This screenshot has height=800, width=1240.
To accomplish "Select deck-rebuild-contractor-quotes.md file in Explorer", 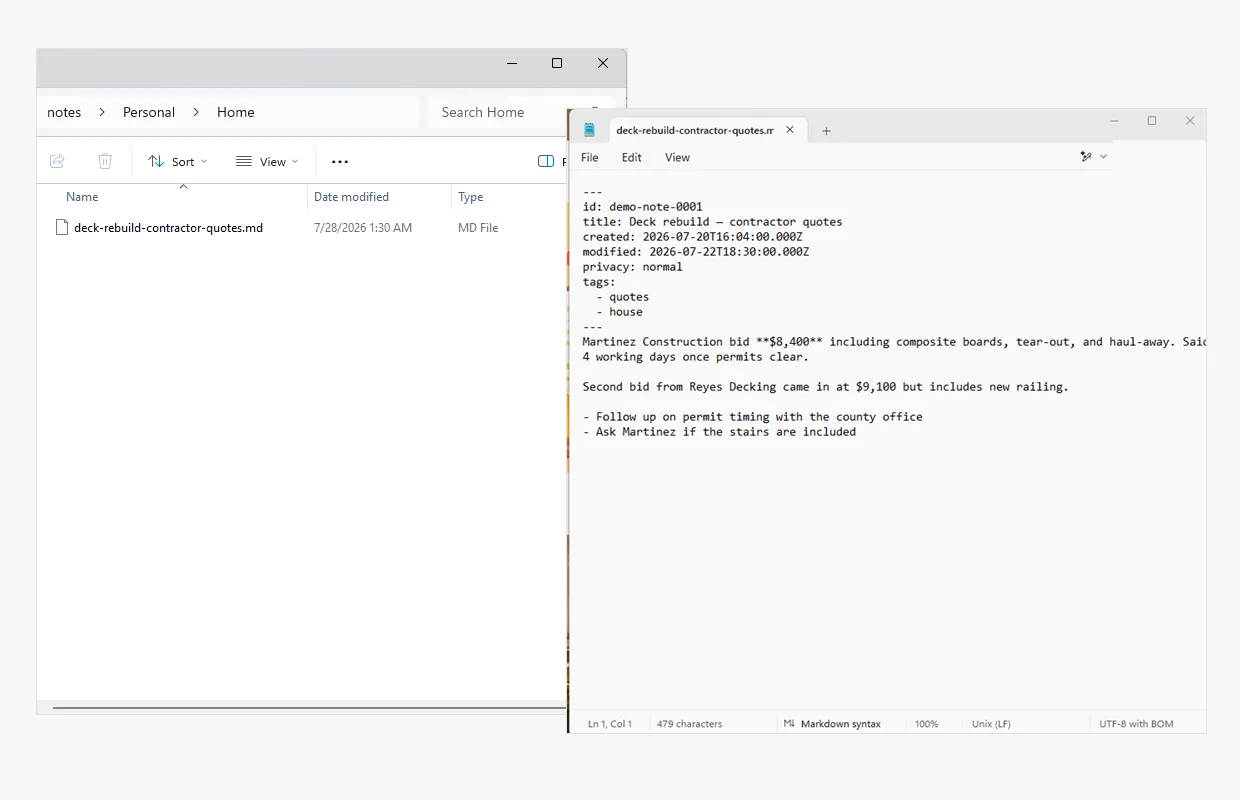I will (x=168, y=228).
